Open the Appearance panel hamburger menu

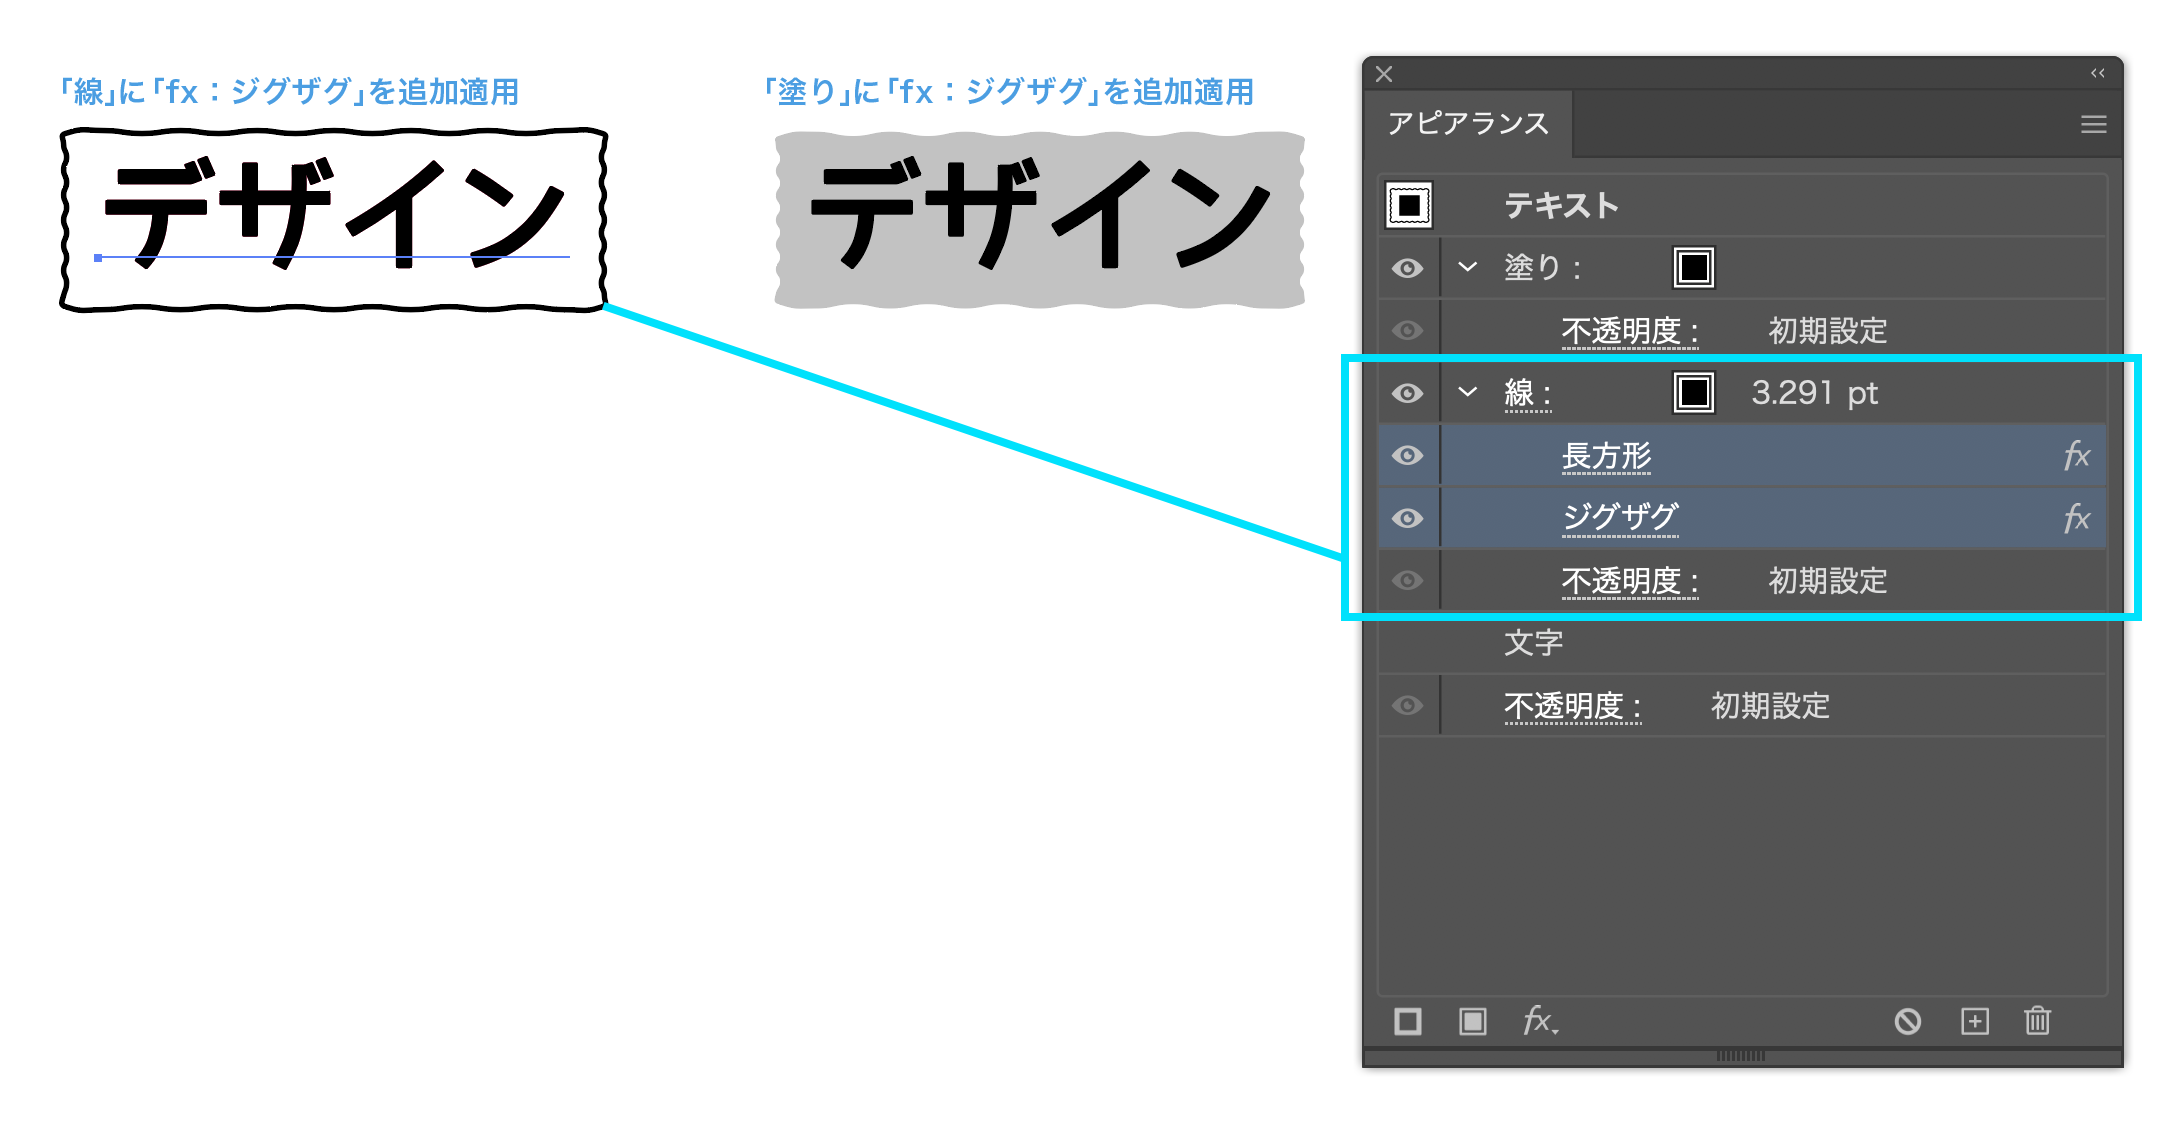click(2094, 124)
